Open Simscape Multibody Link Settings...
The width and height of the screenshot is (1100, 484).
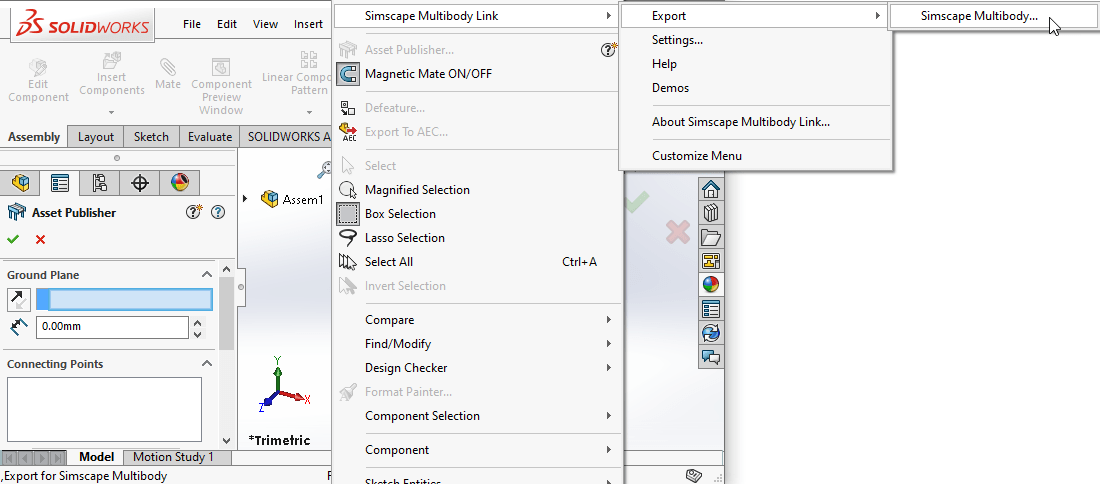678,40
